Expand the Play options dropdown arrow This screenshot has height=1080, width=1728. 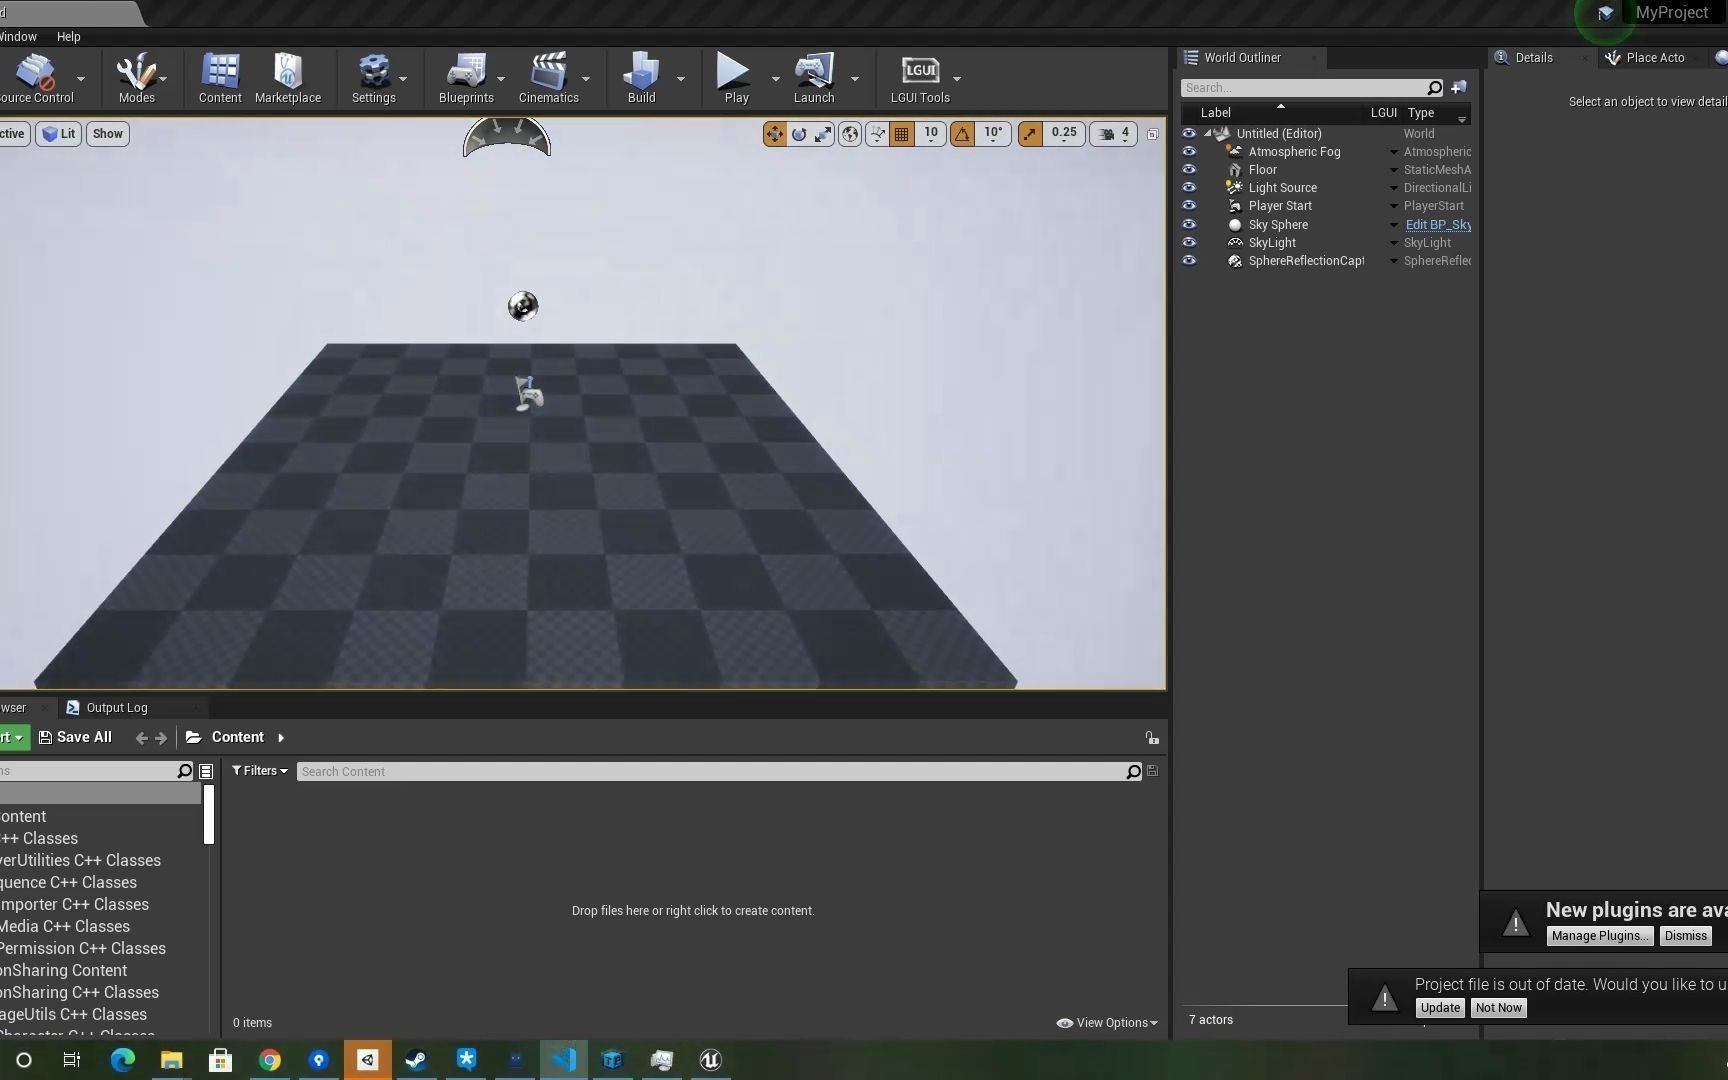(775, 79)
